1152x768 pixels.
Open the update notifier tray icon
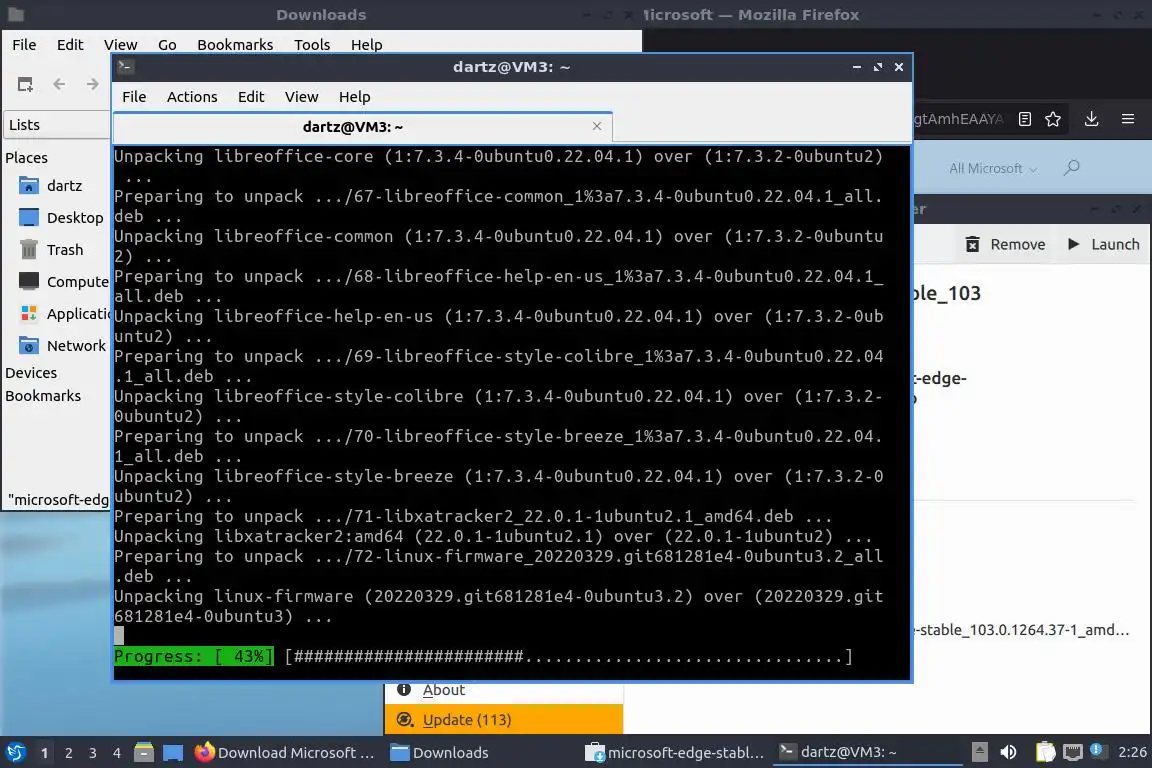click(x=1097, y=750)
